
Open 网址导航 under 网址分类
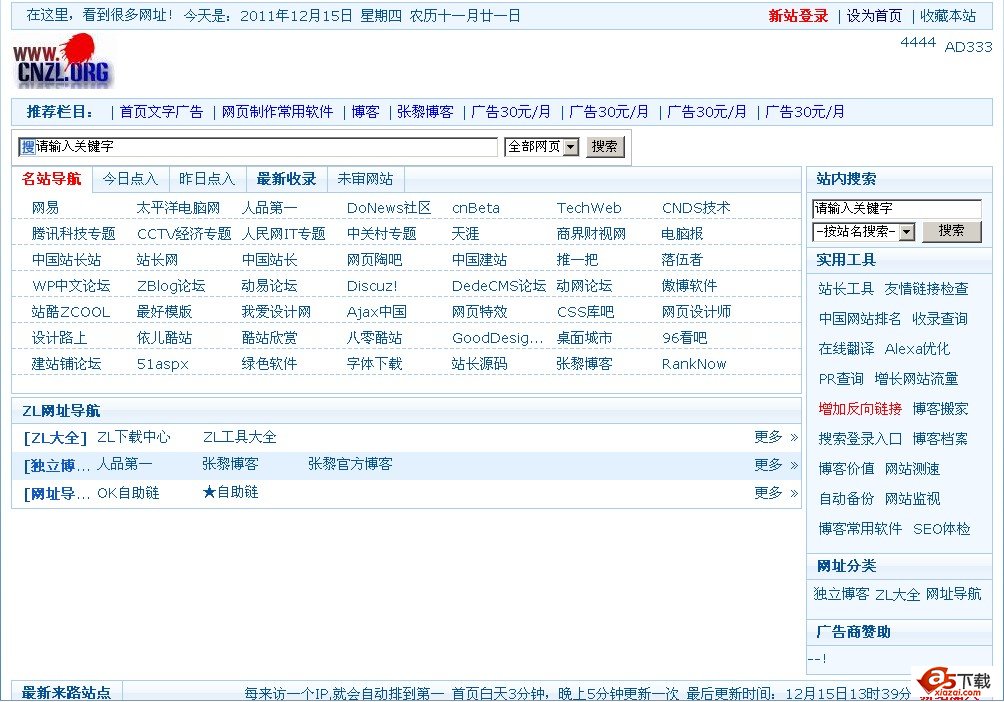pyautogui.click(x=953, y=594)
